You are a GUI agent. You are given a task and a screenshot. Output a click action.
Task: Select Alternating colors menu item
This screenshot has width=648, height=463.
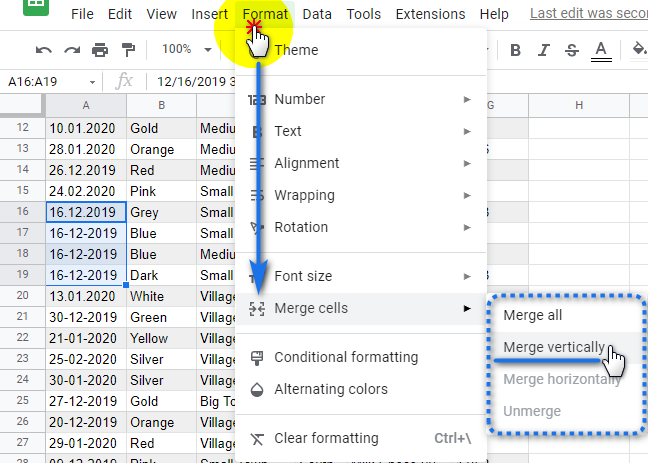coord(361,389)
